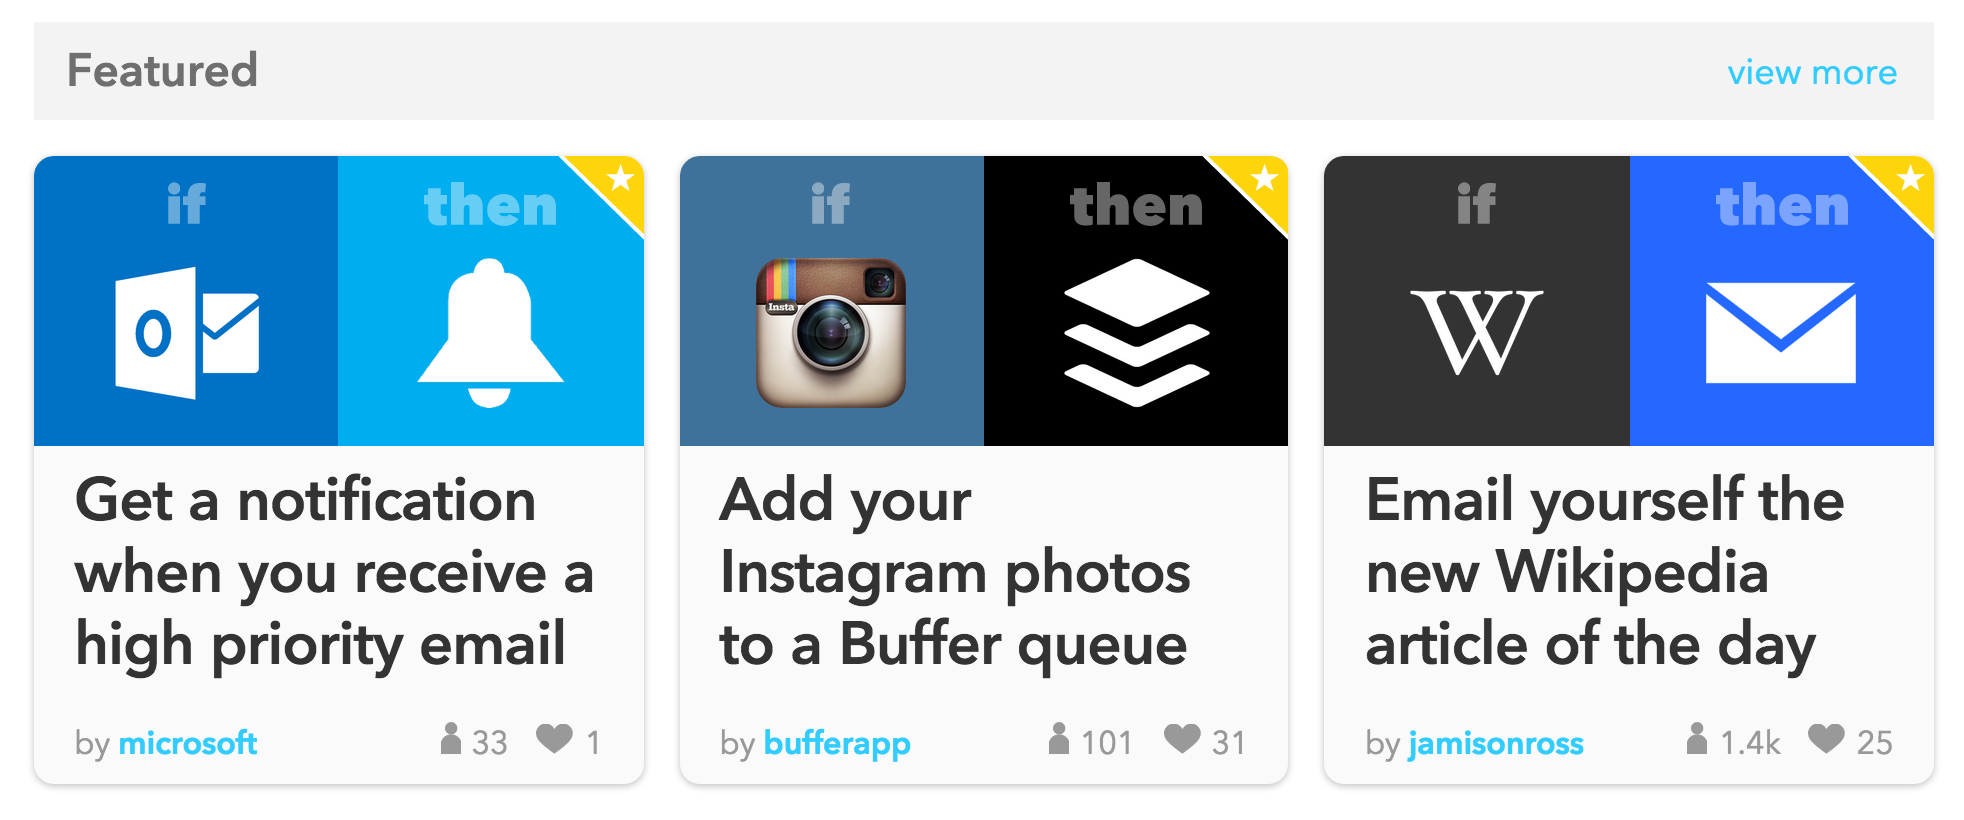
Task: Open 'Email yourself the new Wikipedia article' title
Action: [1605, 572]
